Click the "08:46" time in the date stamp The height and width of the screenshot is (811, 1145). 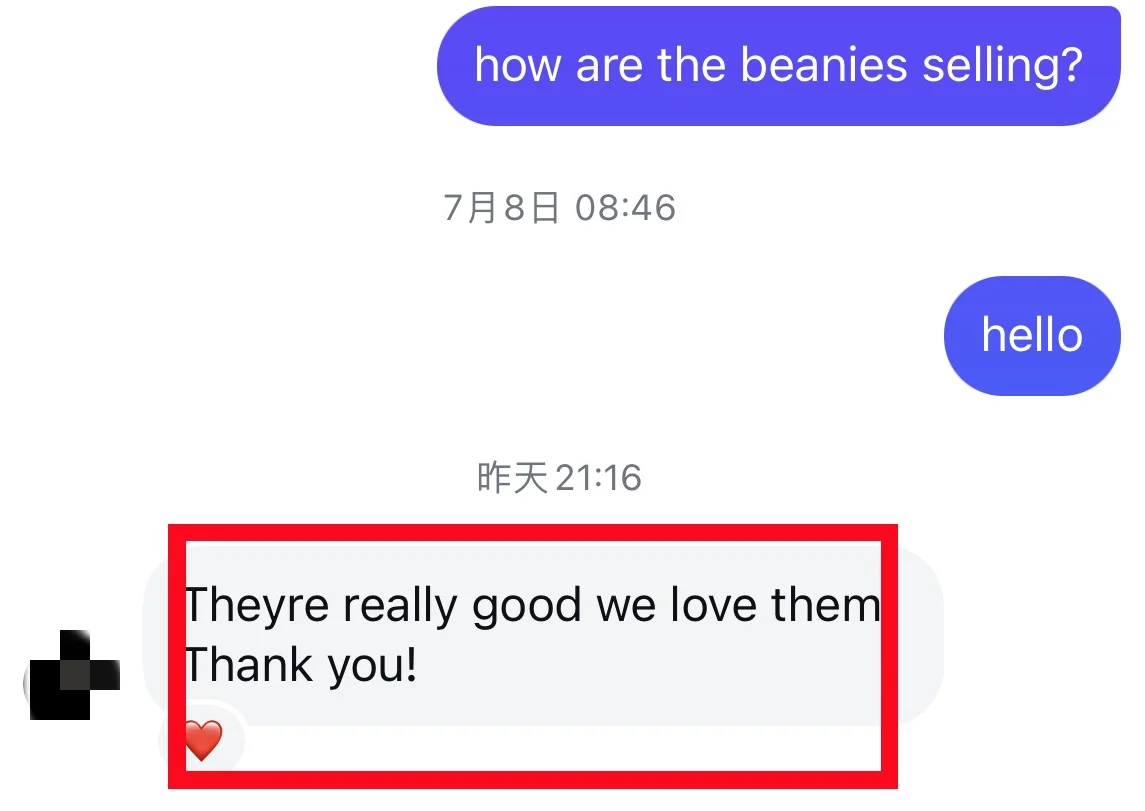point(625,208)
